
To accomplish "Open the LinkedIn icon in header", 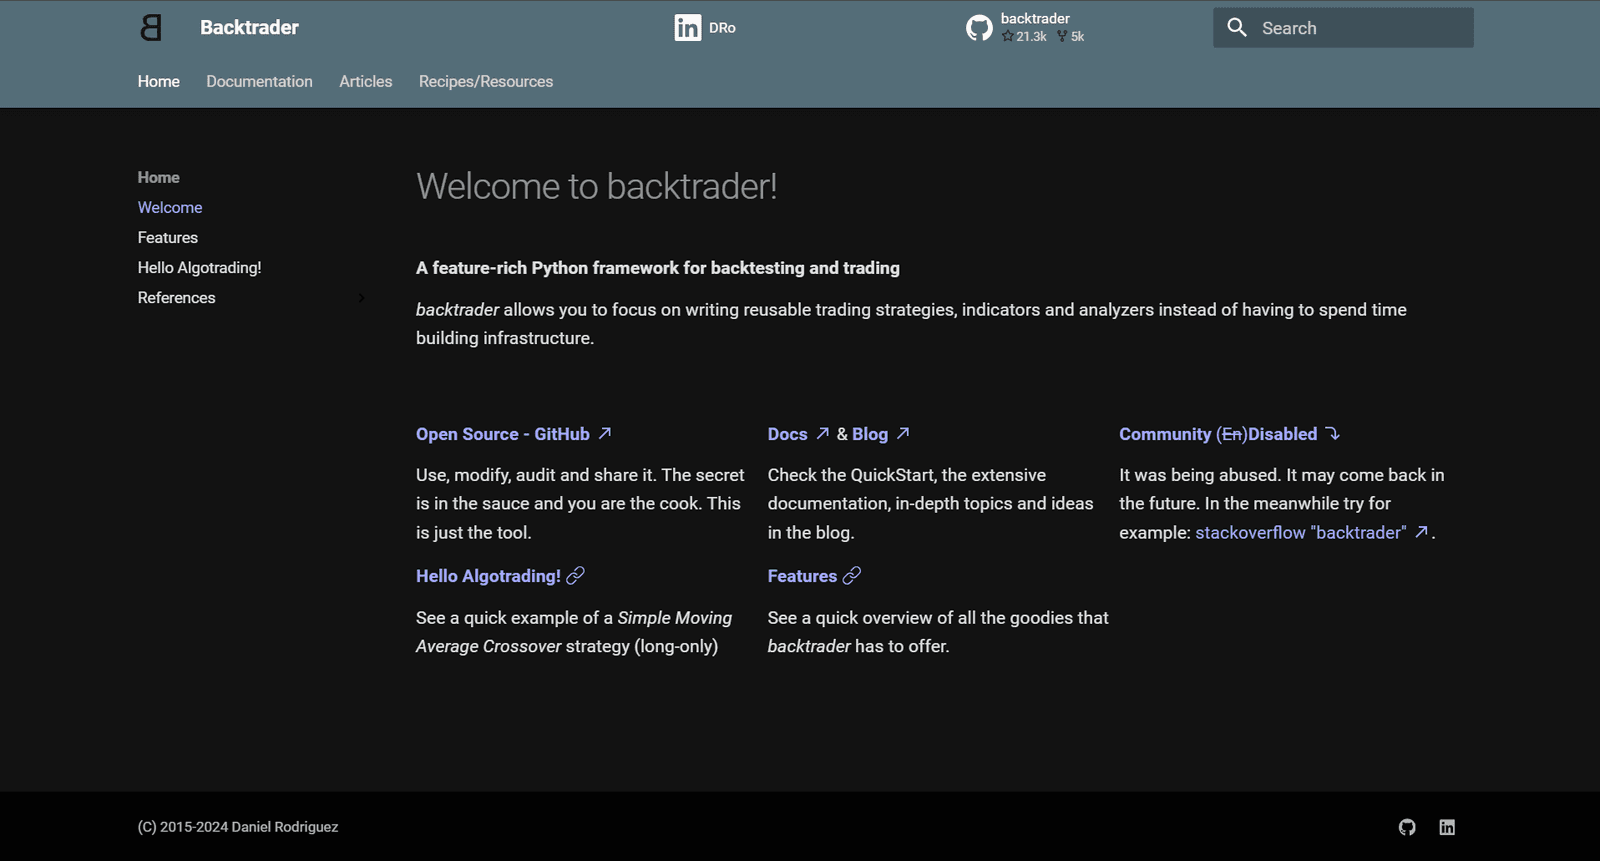I will coord(688,28).
